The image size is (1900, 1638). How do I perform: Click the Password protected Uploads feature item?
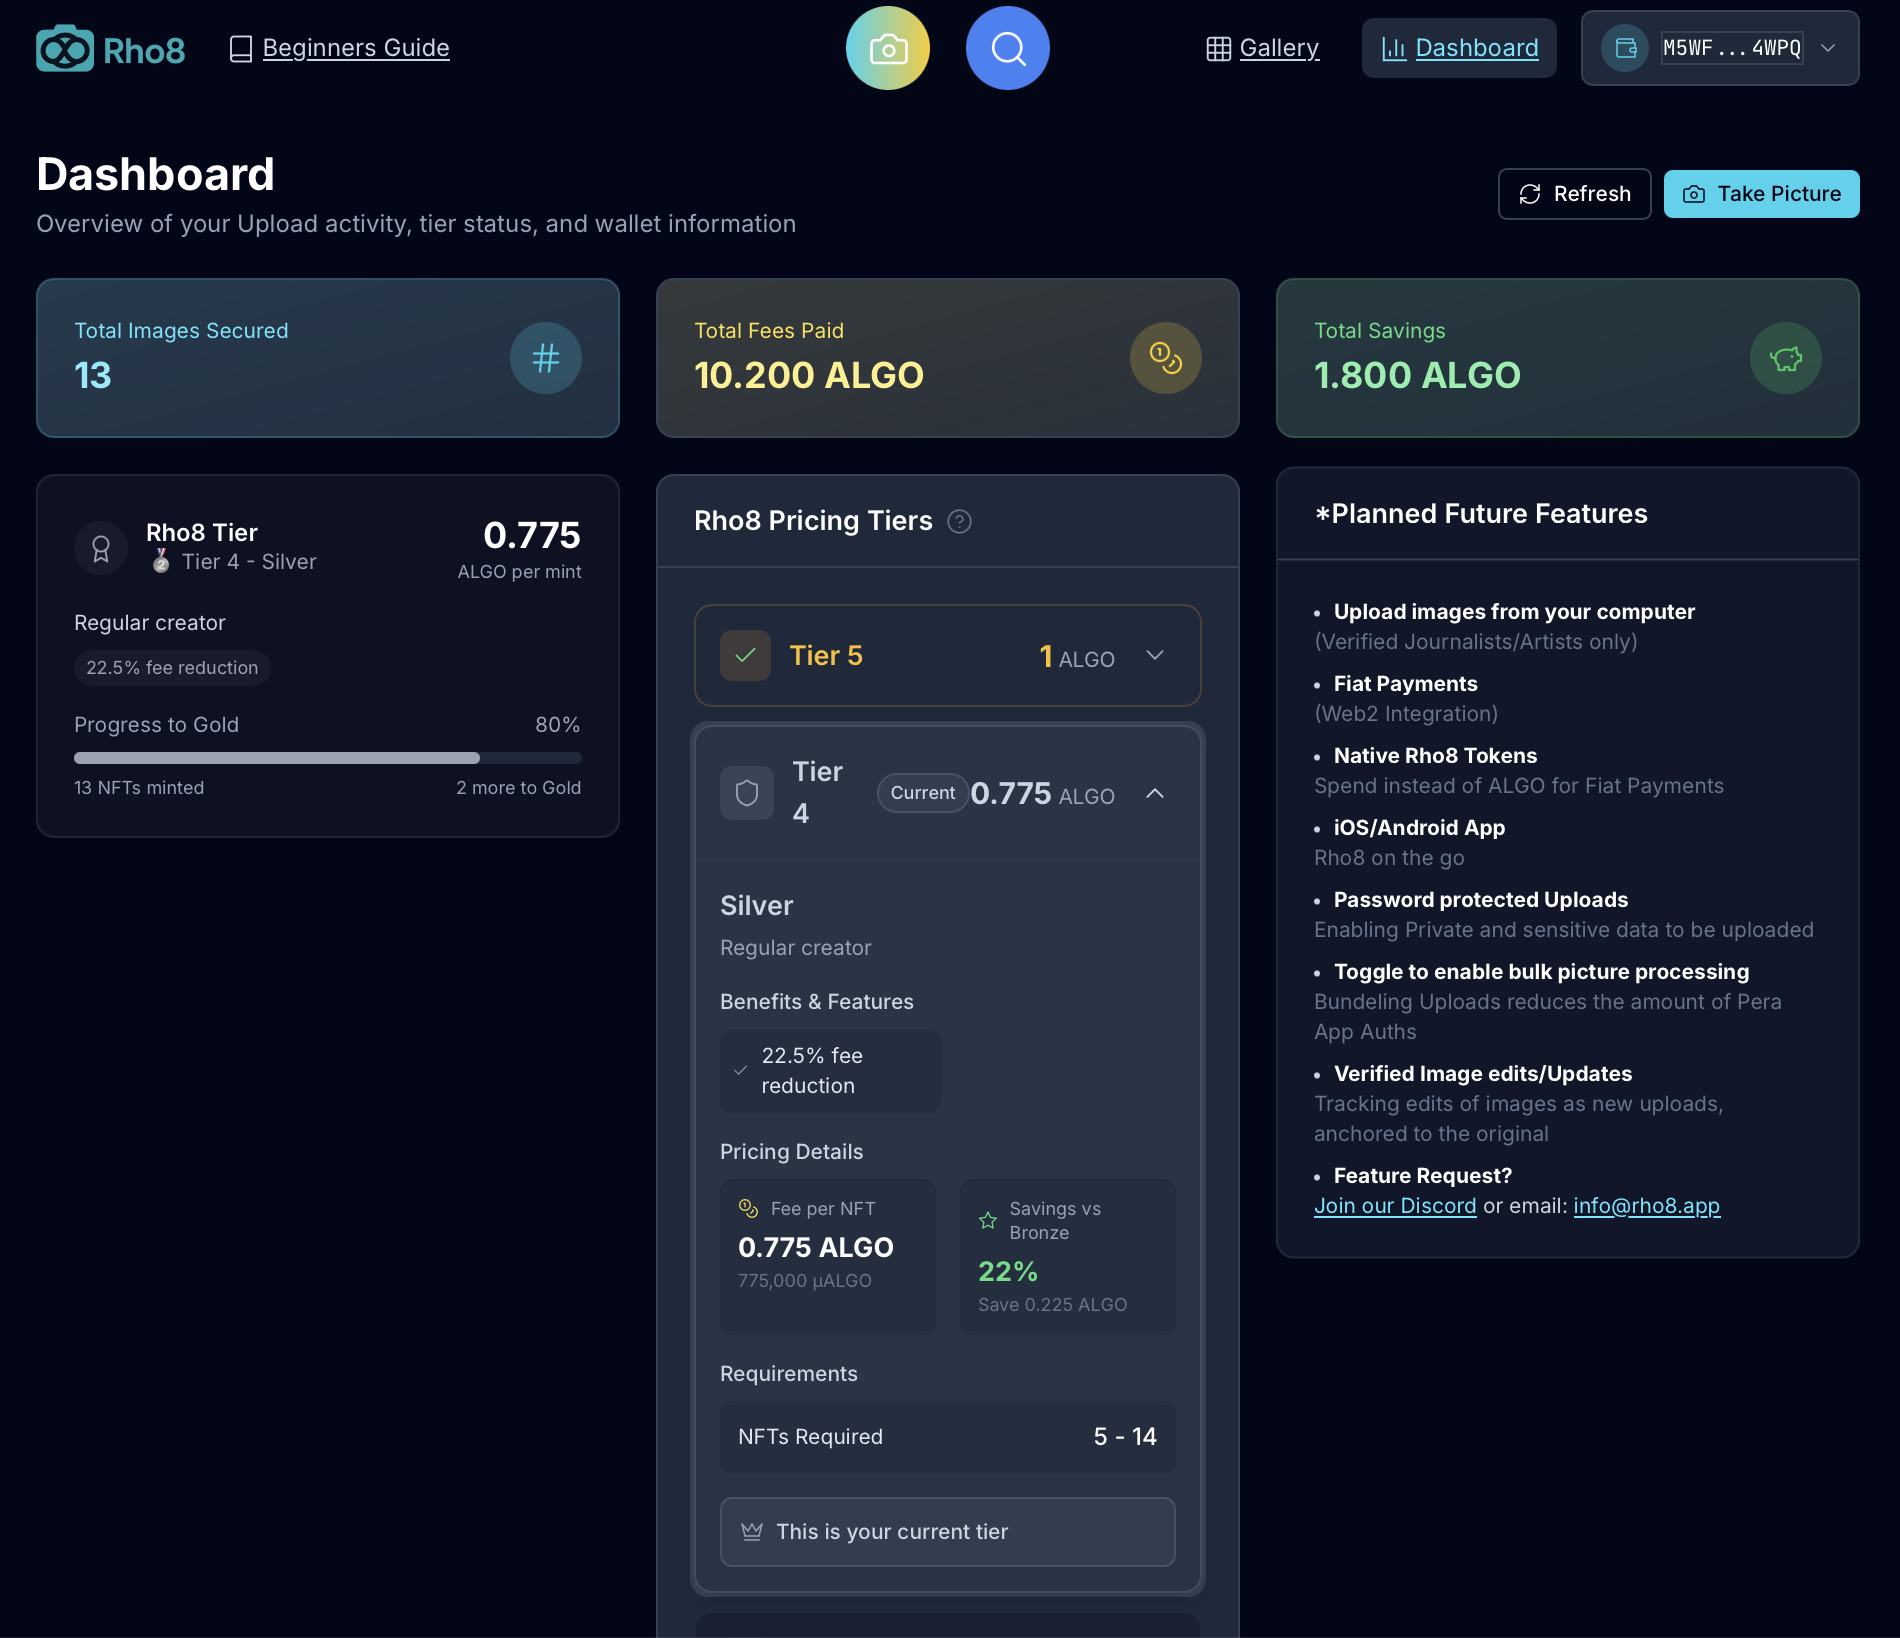[x=1480, y=900]
